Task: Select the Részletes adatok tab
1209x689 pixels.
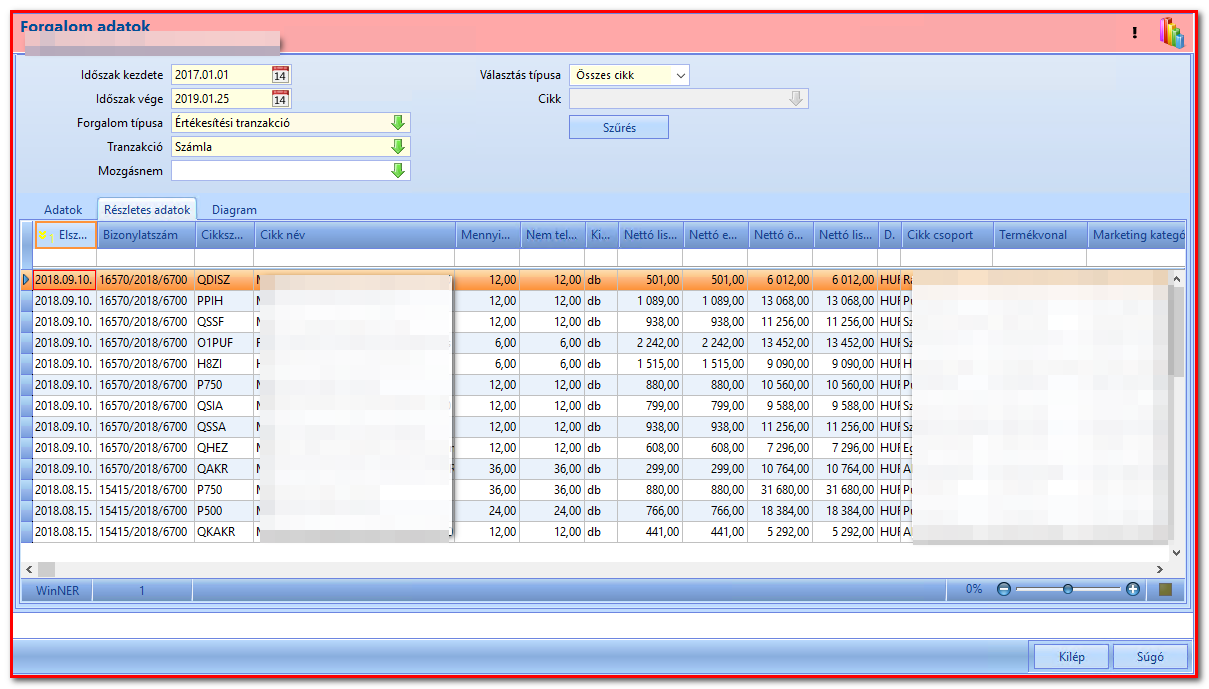Action: pyautogui.click(x=146, y=210)
